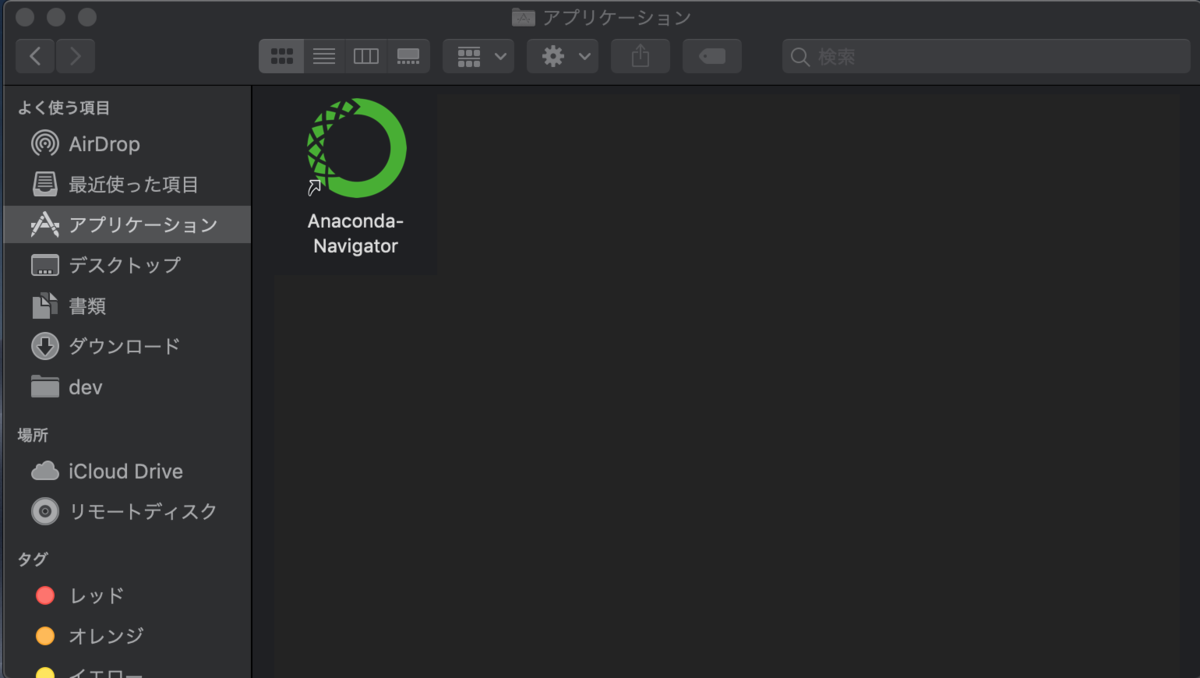Screen dimensions: 1200x678
Task: Open the dev folder in the sidebar
Action: click(x=126, y=387)
